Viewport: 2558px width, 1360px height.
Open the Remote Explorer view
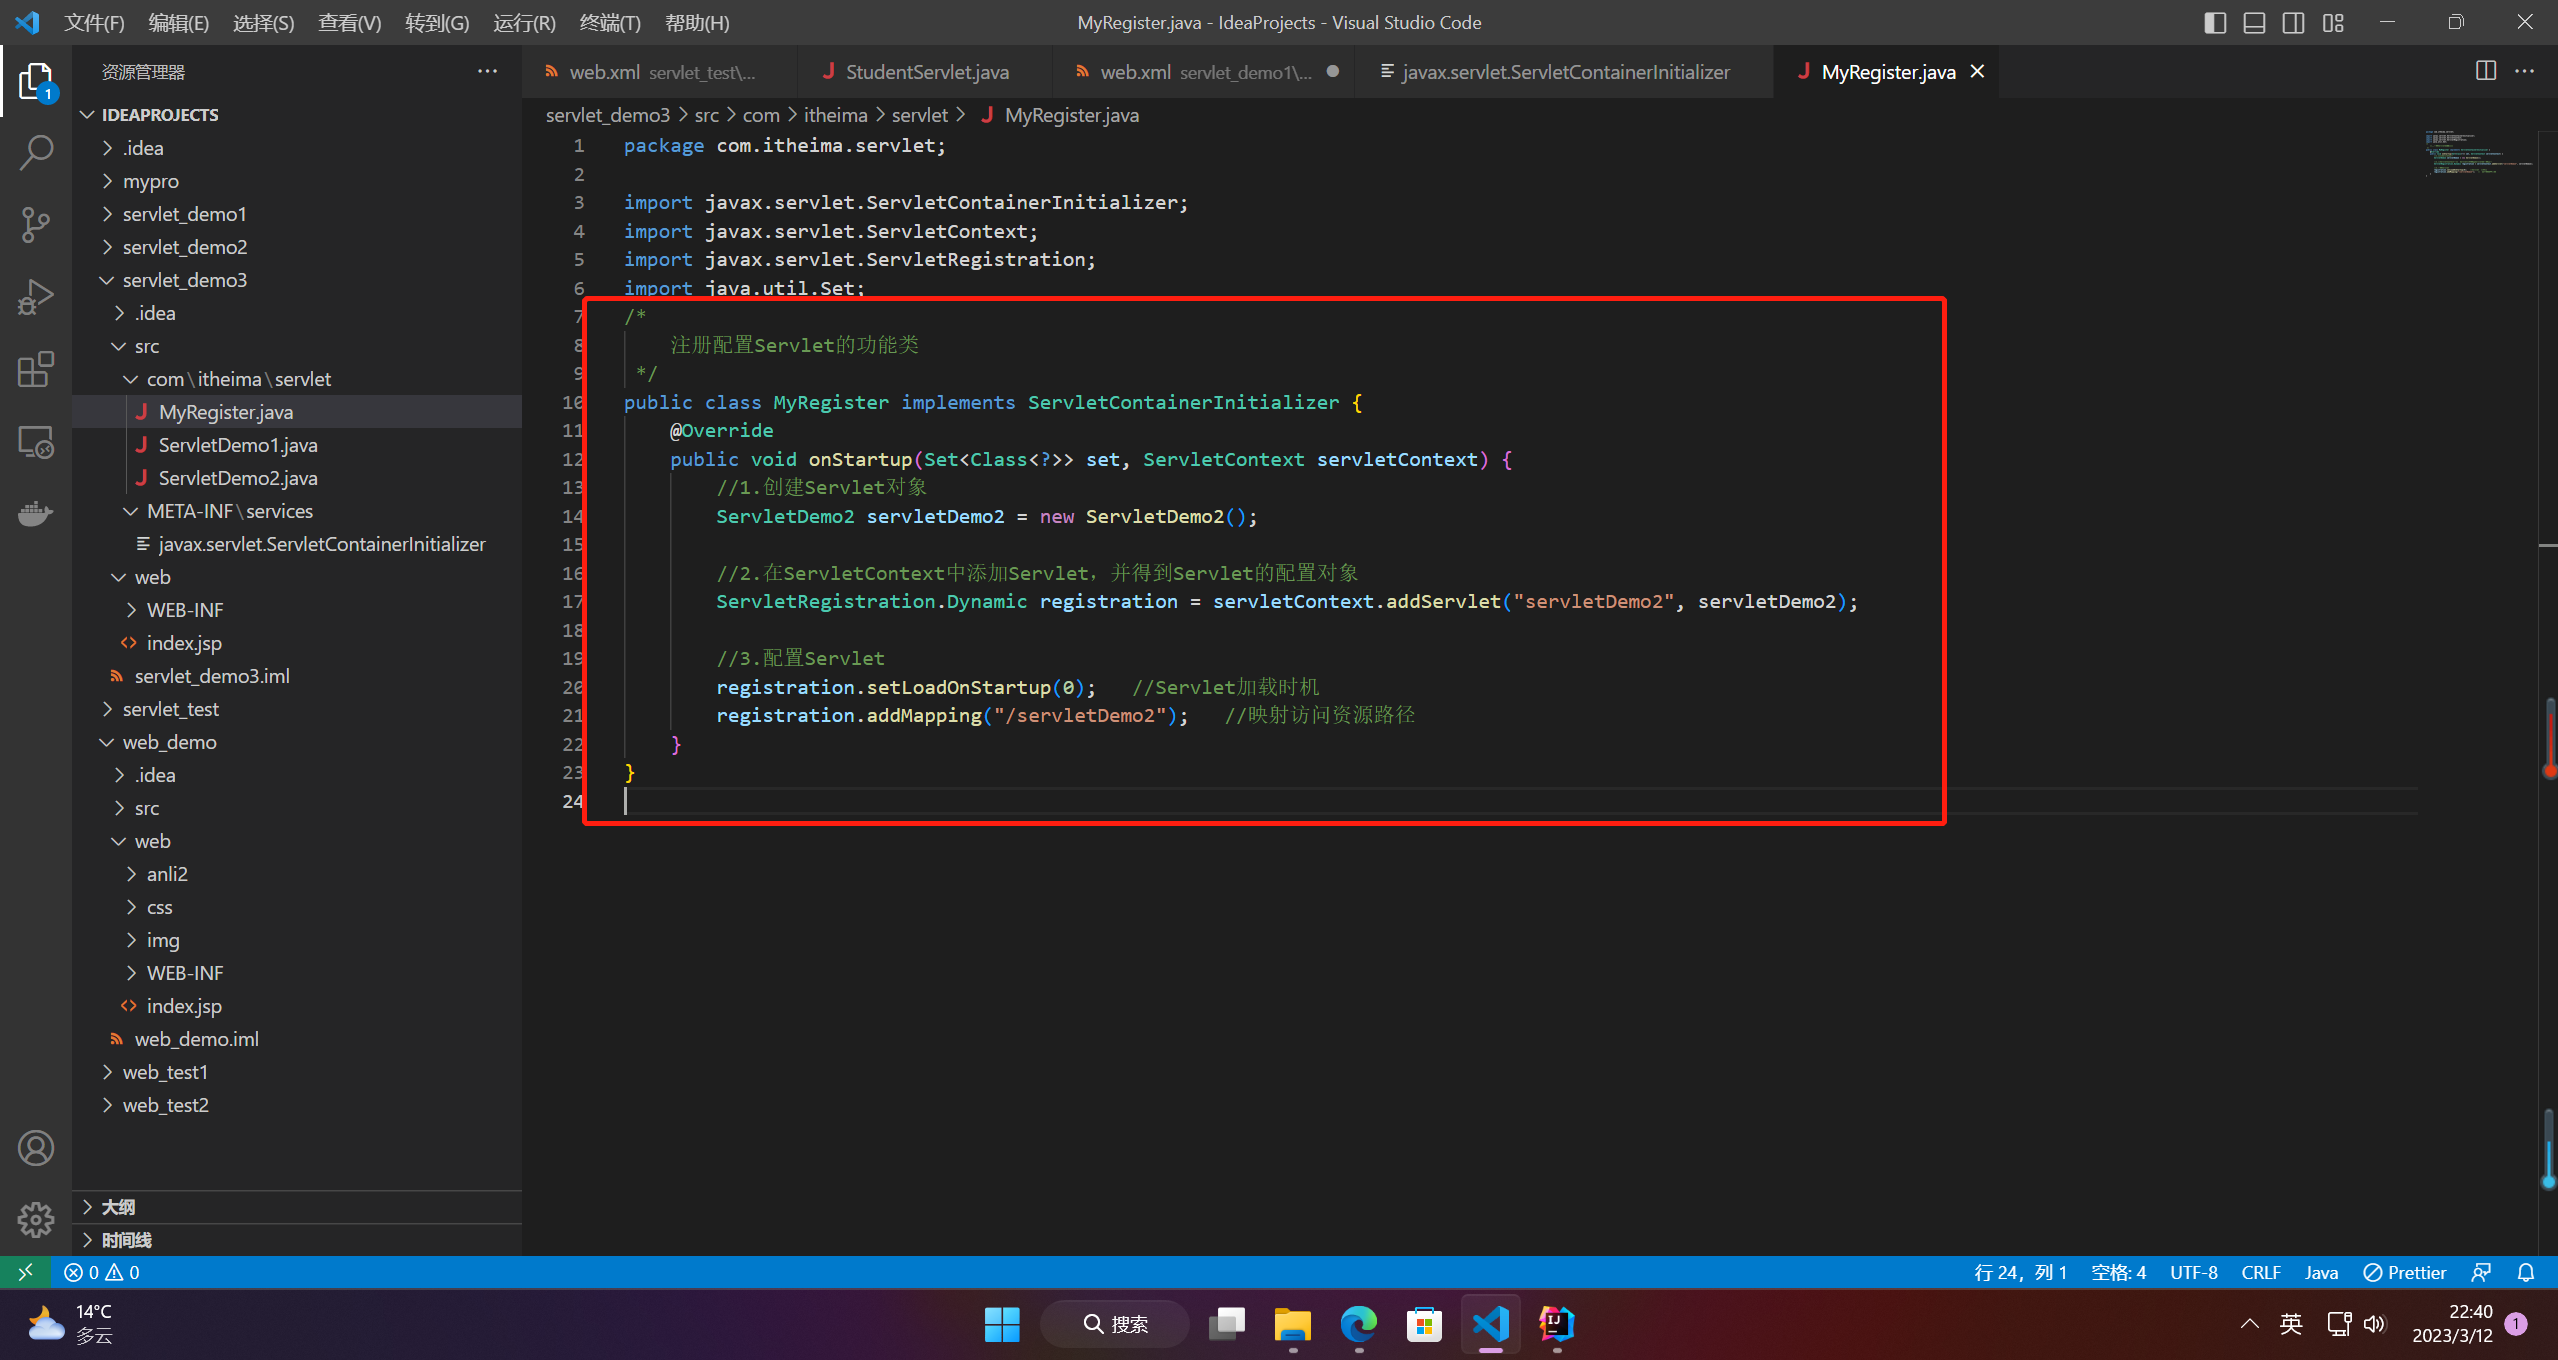(x=36, y=442)
